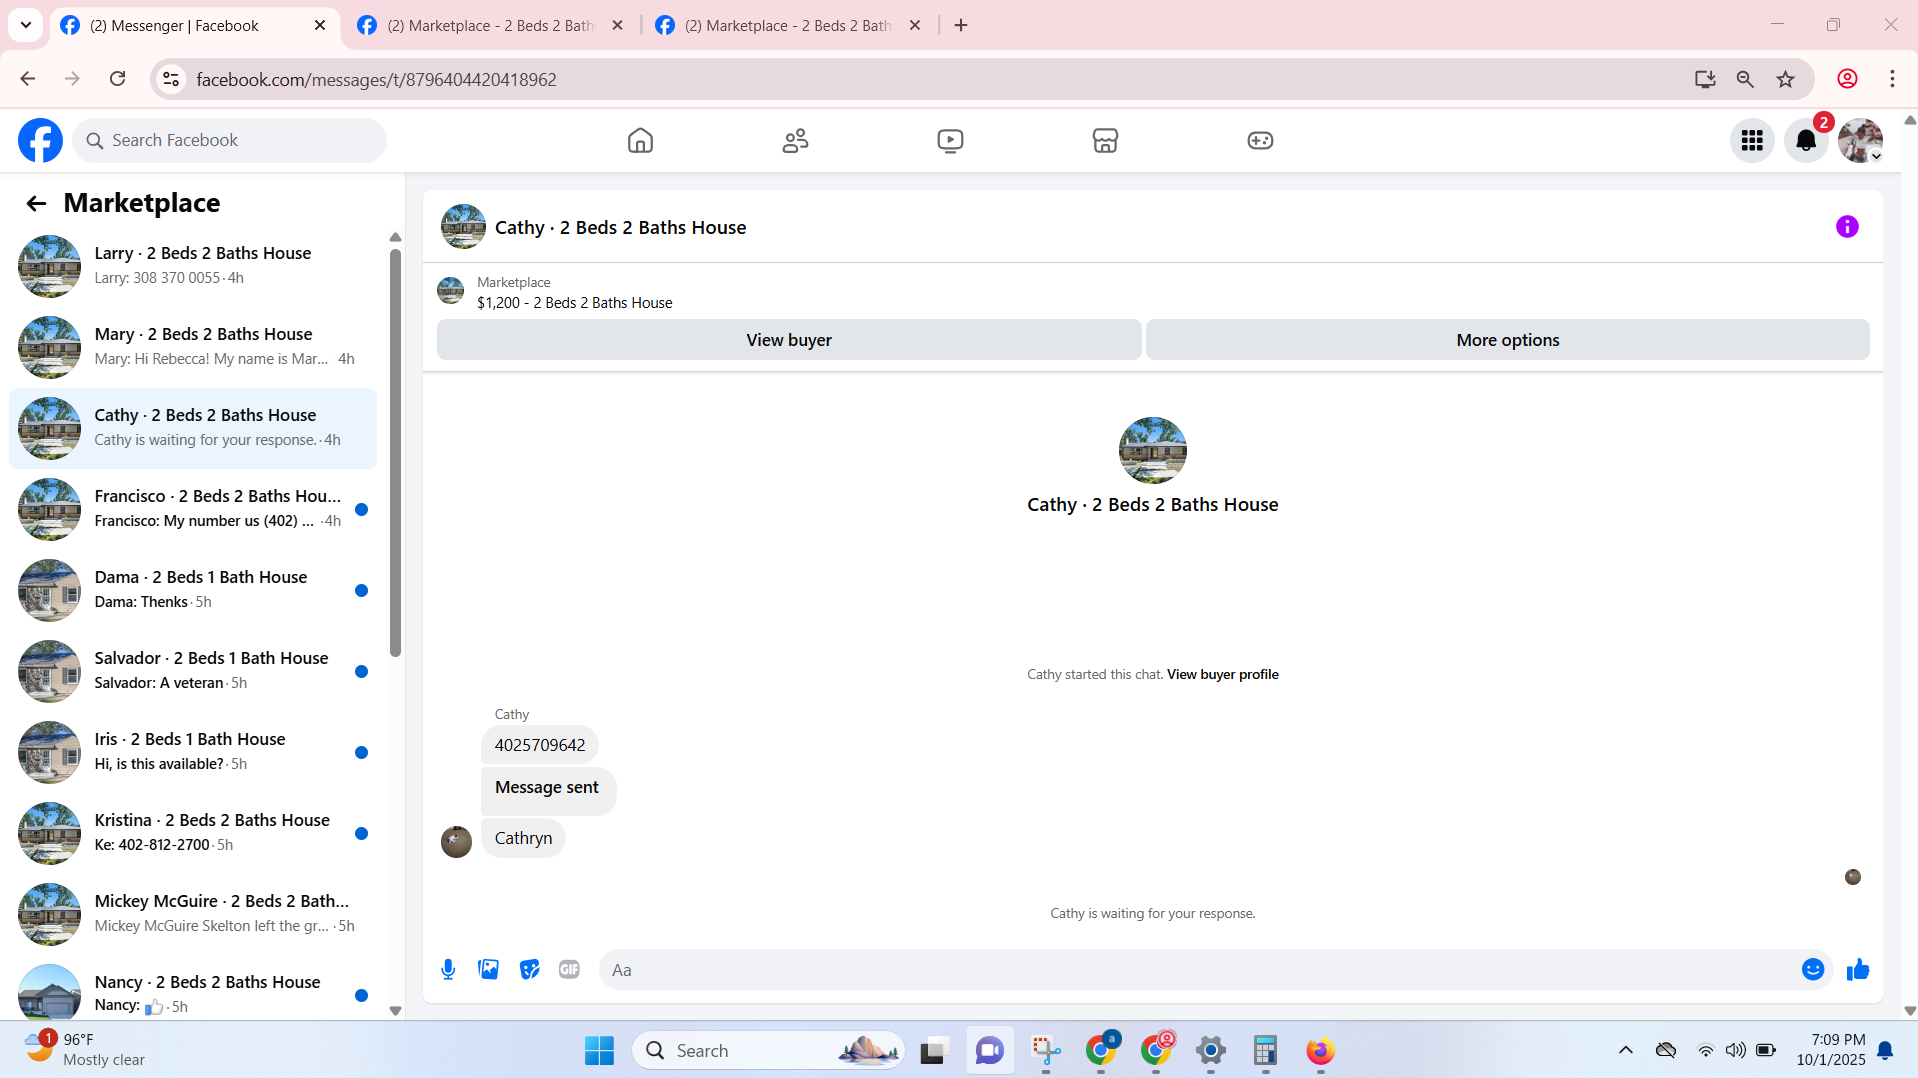Open Nancy's 2 Beds 2 Baths House chat
1918x1078 pixels.
tap(193, 993)
